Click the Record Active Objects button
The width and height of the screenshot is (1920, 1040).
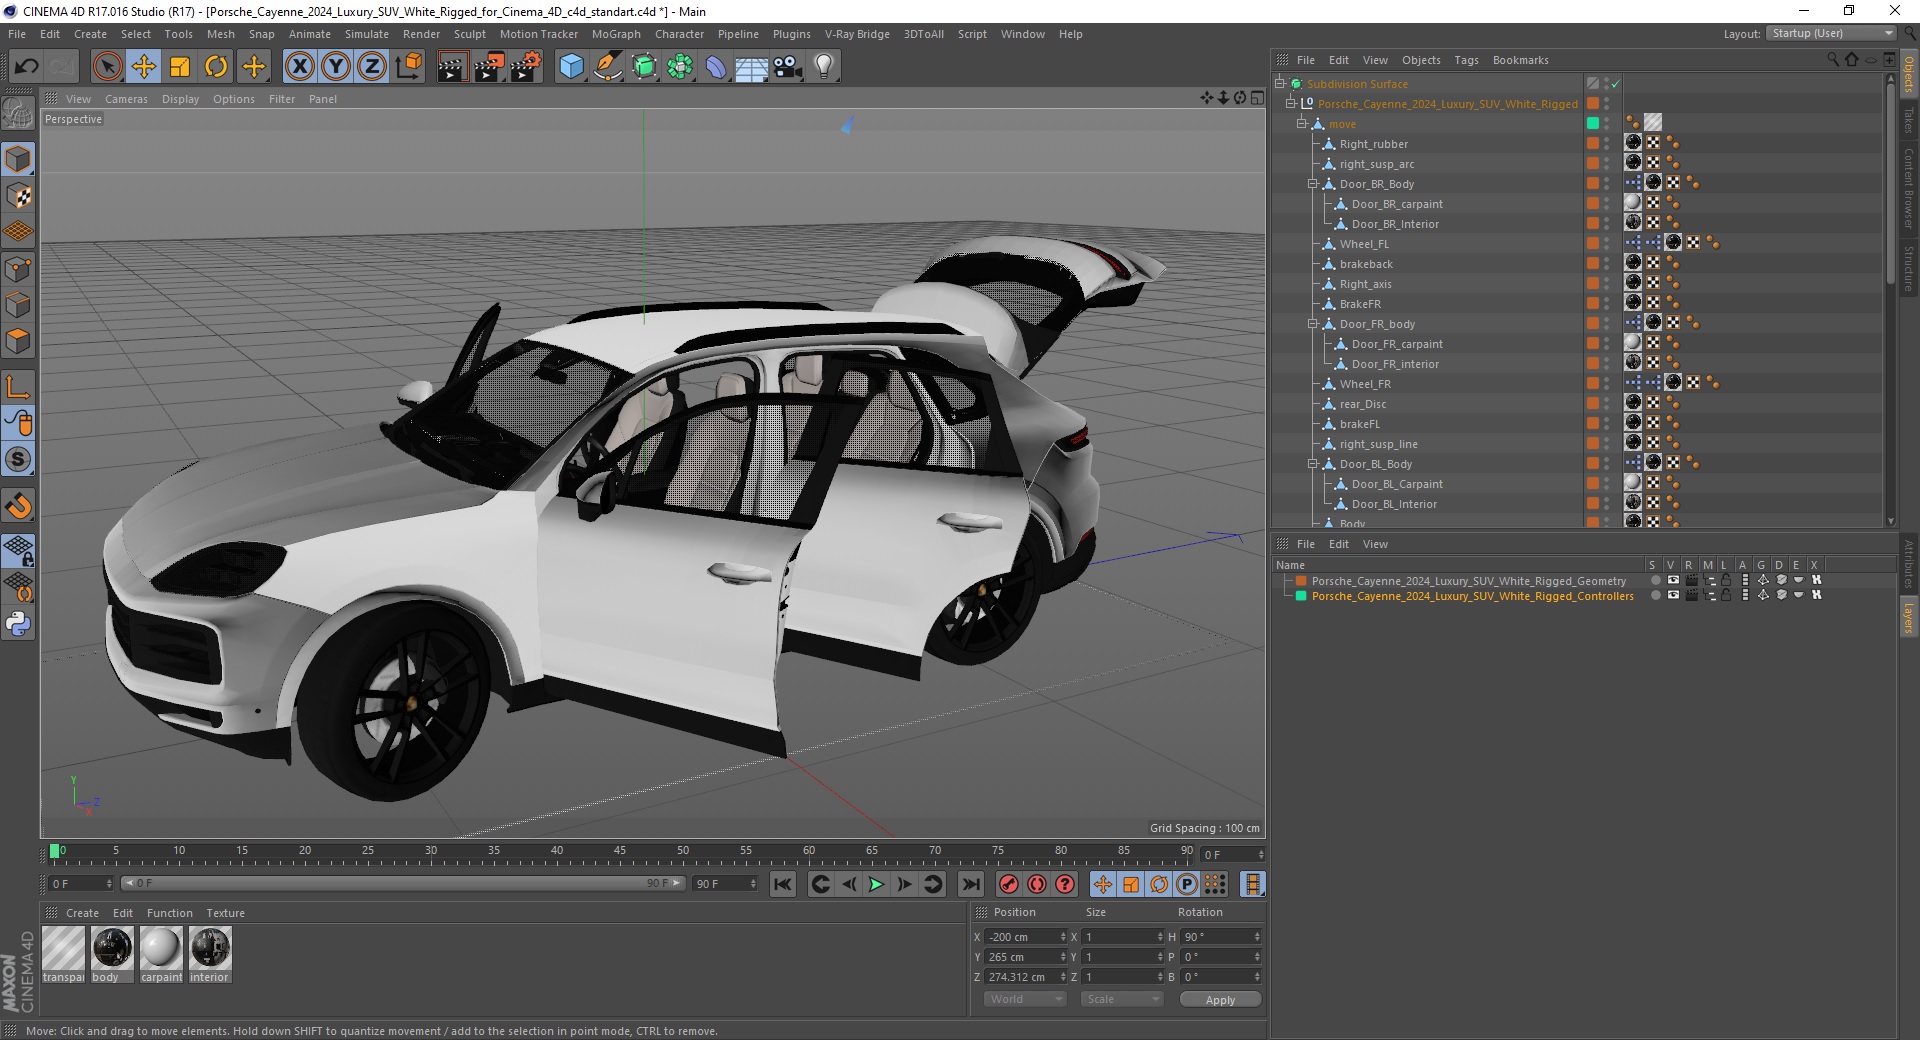pos(1009,884)
